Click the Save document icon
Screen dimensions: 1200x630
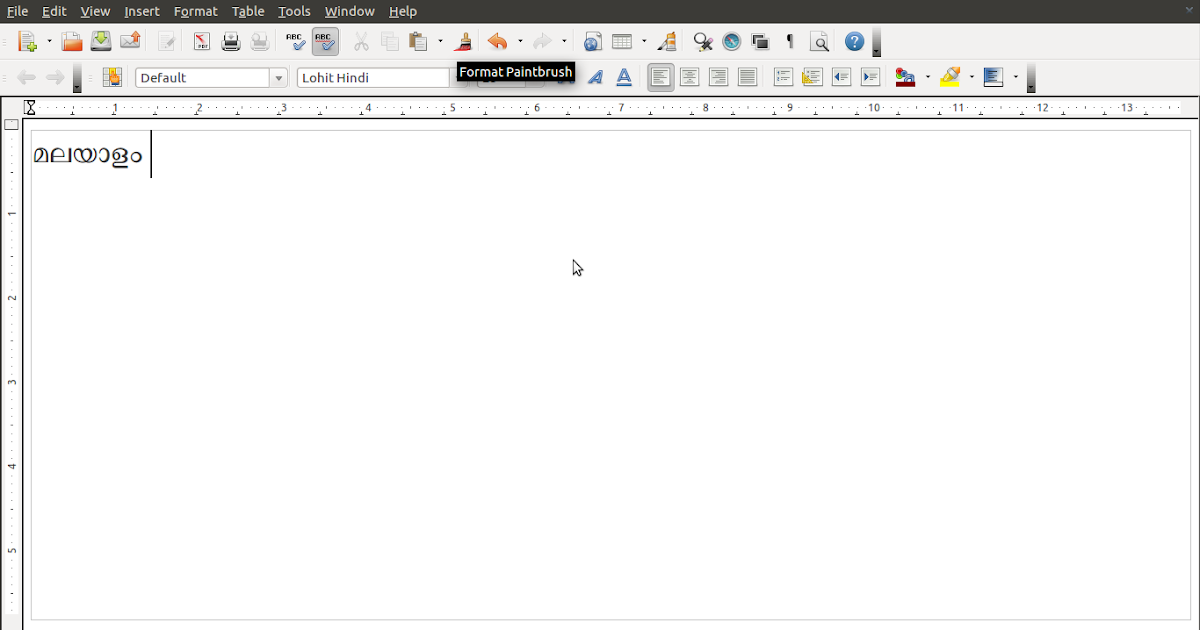point(101,42)
